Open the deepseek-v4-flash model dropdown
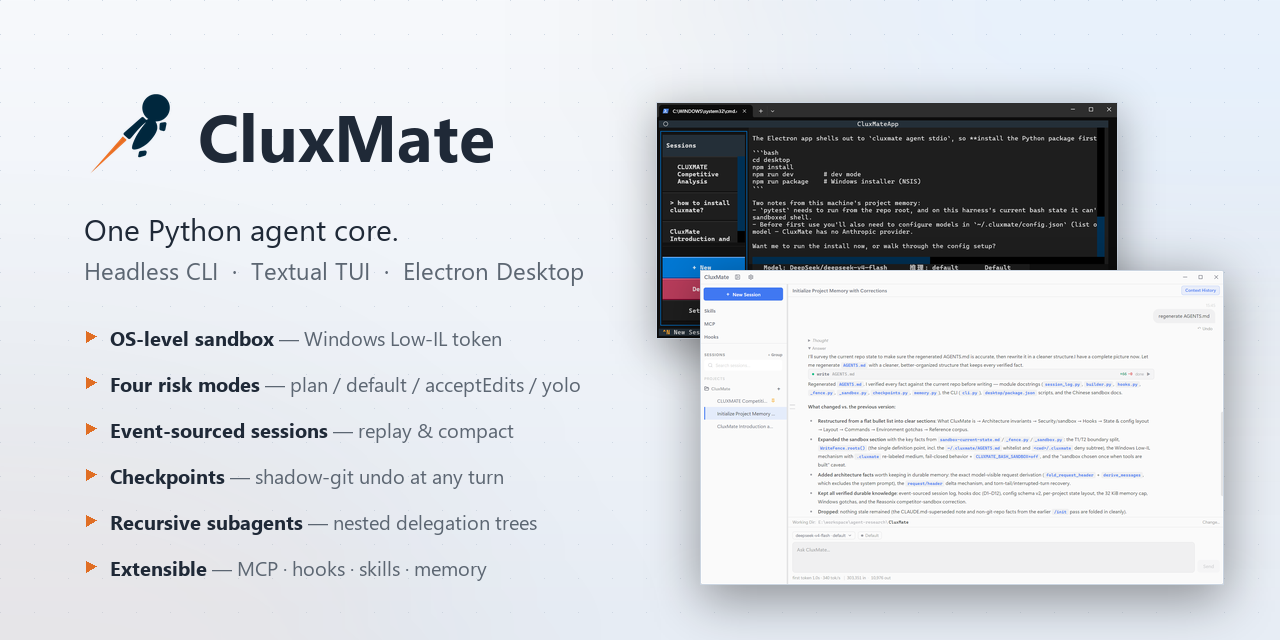Screen dimensions: 1280x640 (824, 535)
